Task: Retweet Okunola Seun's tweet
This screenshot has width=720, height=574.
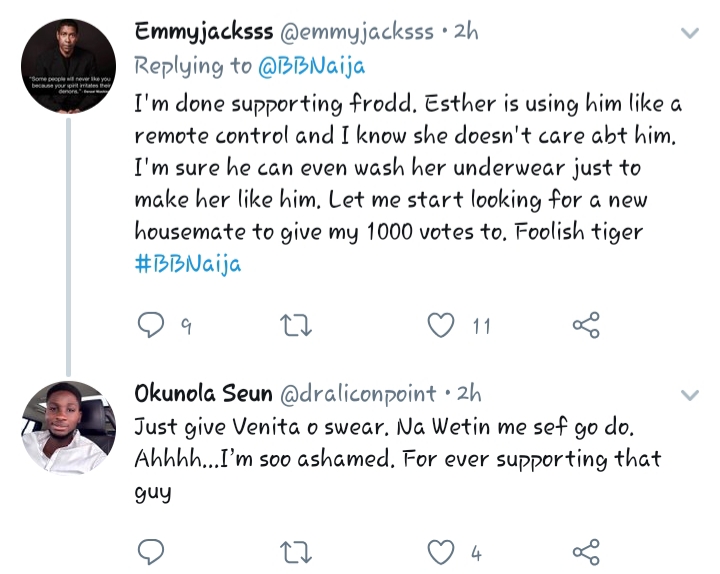Action: tap(297, 551)
